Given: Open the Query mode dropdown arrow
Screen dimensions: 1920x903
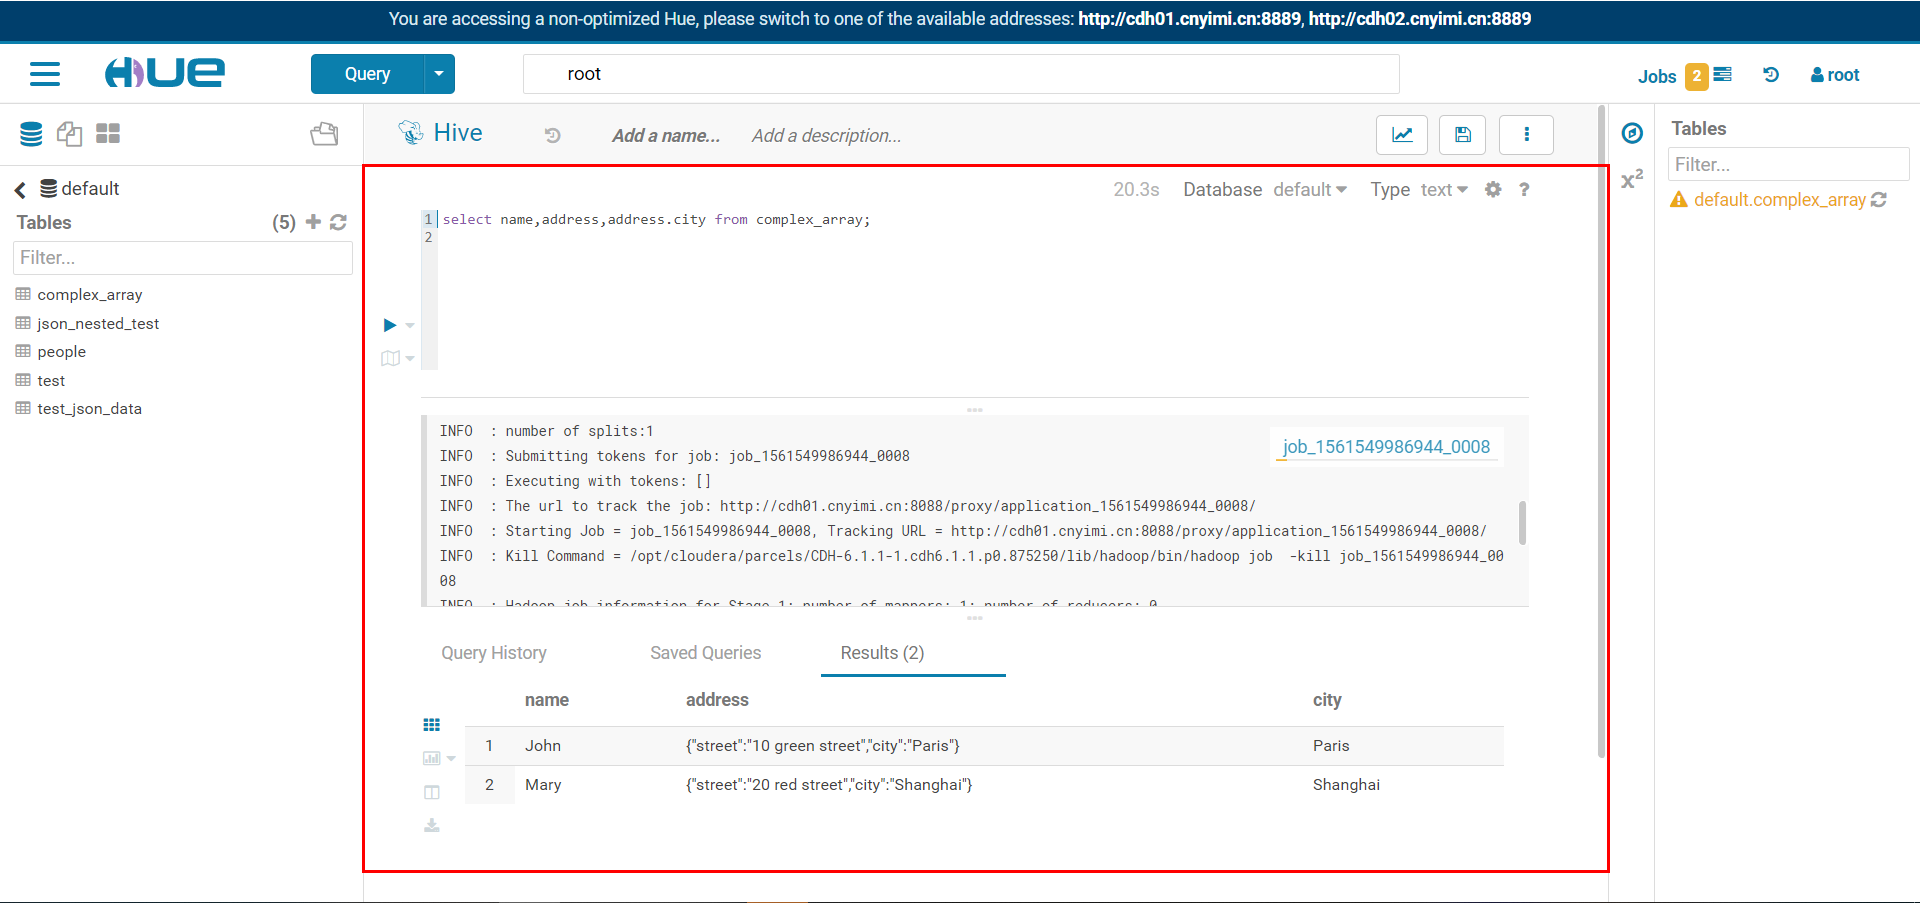Looking at the screenshot, I should 438,73.
